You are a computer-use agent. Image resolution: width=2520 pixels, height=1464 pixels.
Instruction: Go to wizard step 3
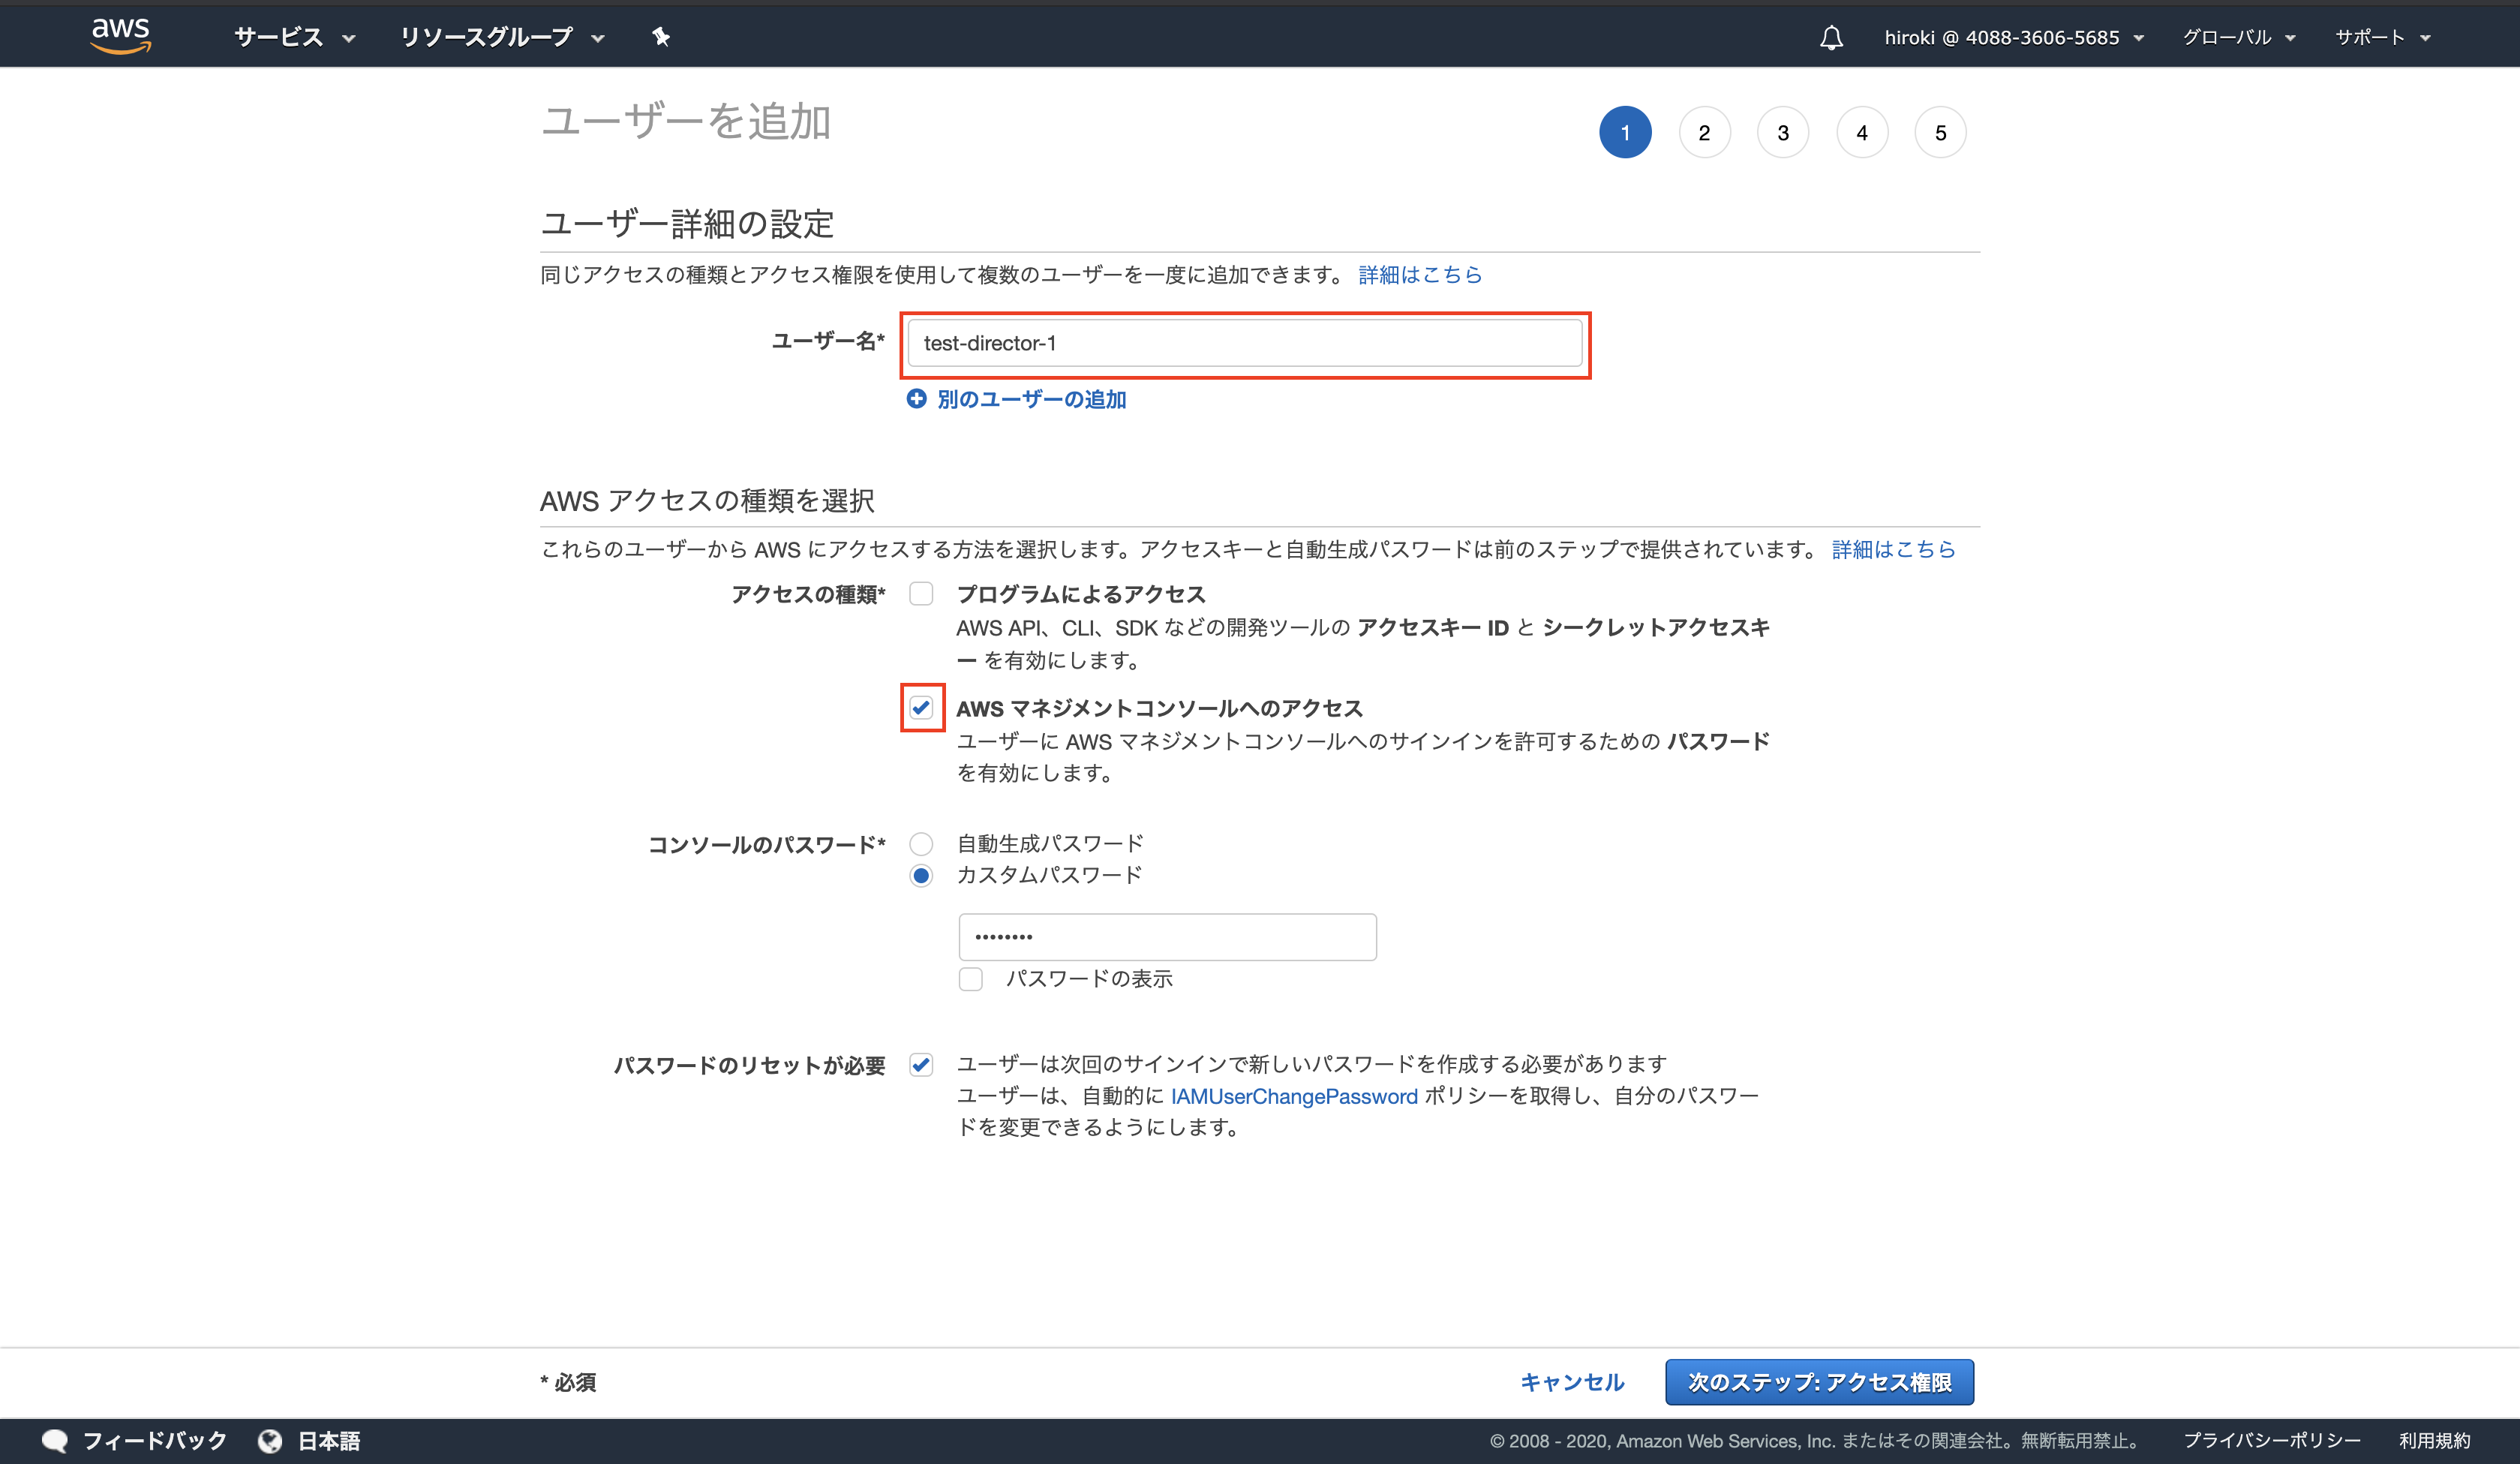[x=1783, y=132]
